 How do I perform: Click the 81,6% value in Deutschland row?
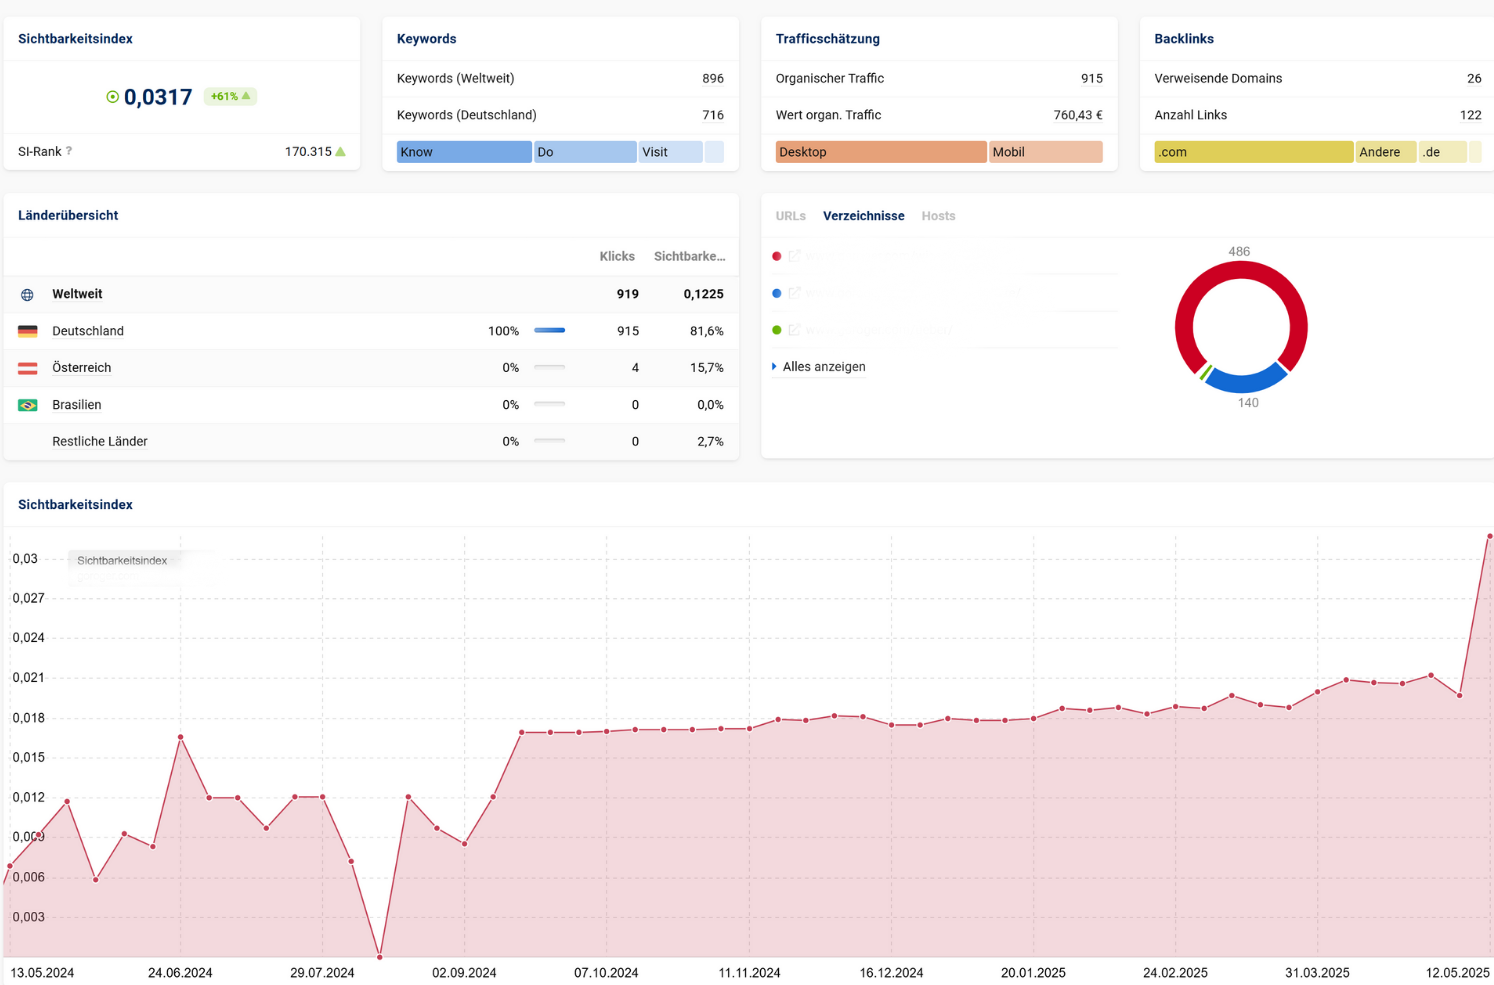coord(707,331)
